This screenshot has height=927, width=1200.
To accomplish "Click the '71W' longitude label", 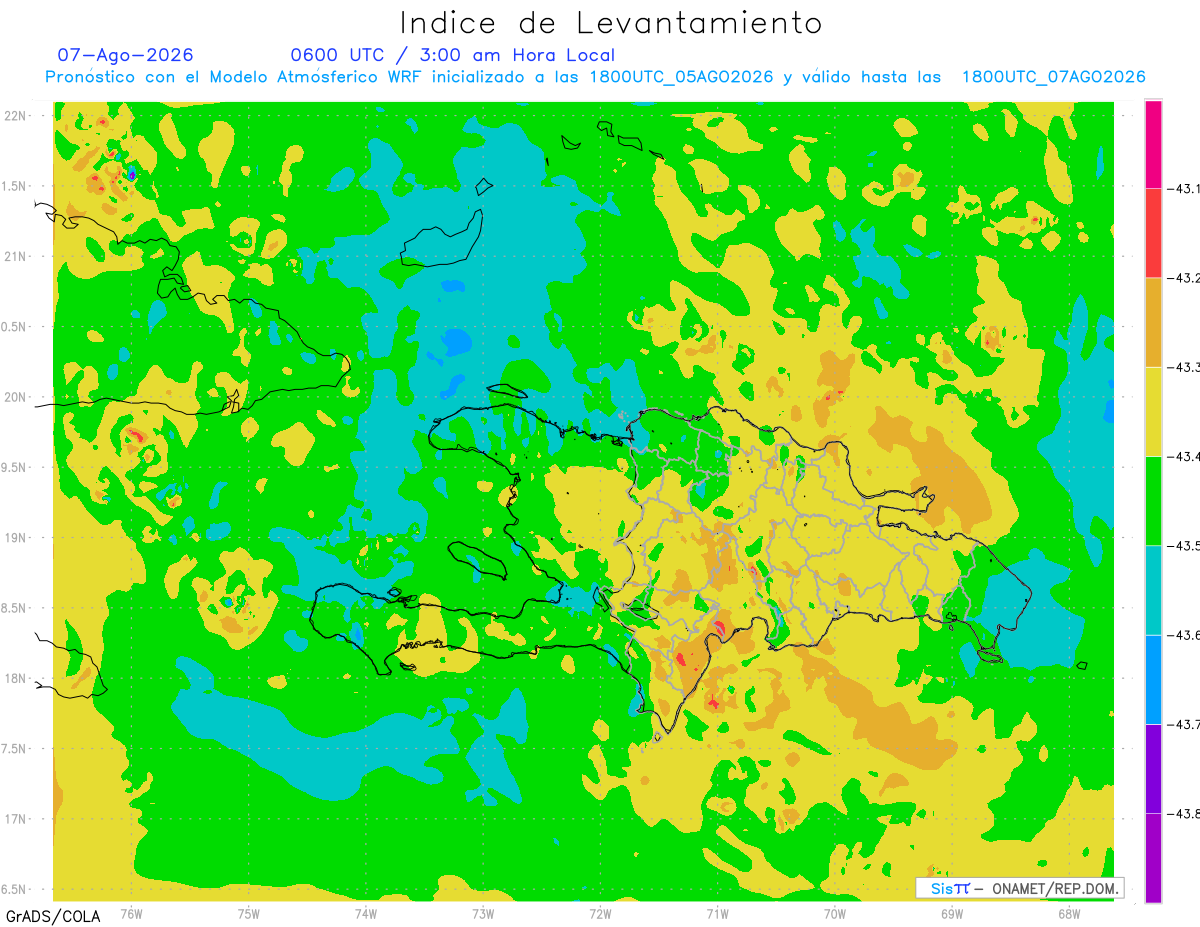I will click(x=717, y=913).
